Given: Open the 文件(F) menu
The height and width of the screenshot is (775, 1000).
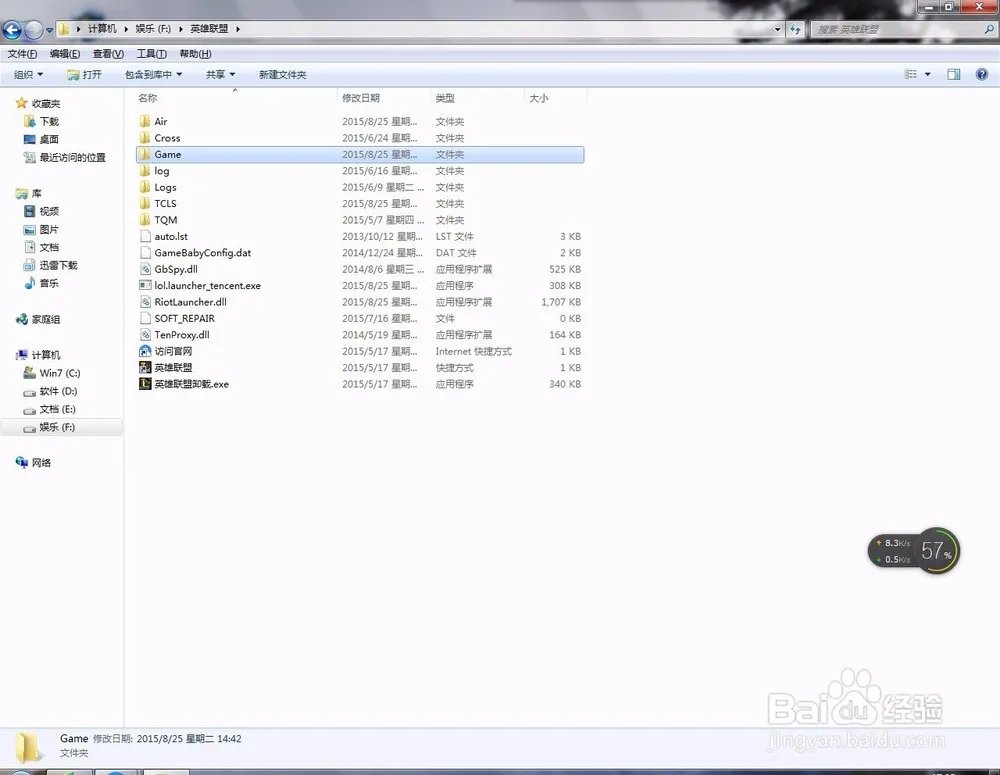Looking at the screenshot, I should pos(22,54).
